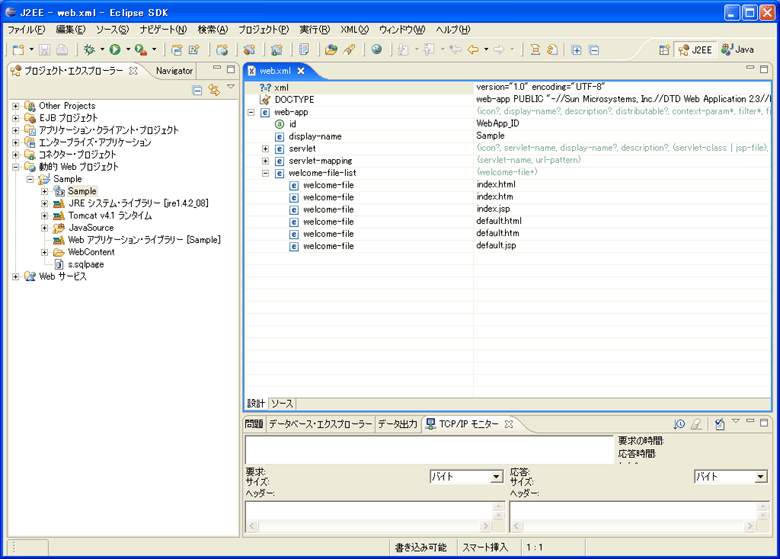Open the External Tools run icon
The image size is (780, 559).
(x=141, y=50)
